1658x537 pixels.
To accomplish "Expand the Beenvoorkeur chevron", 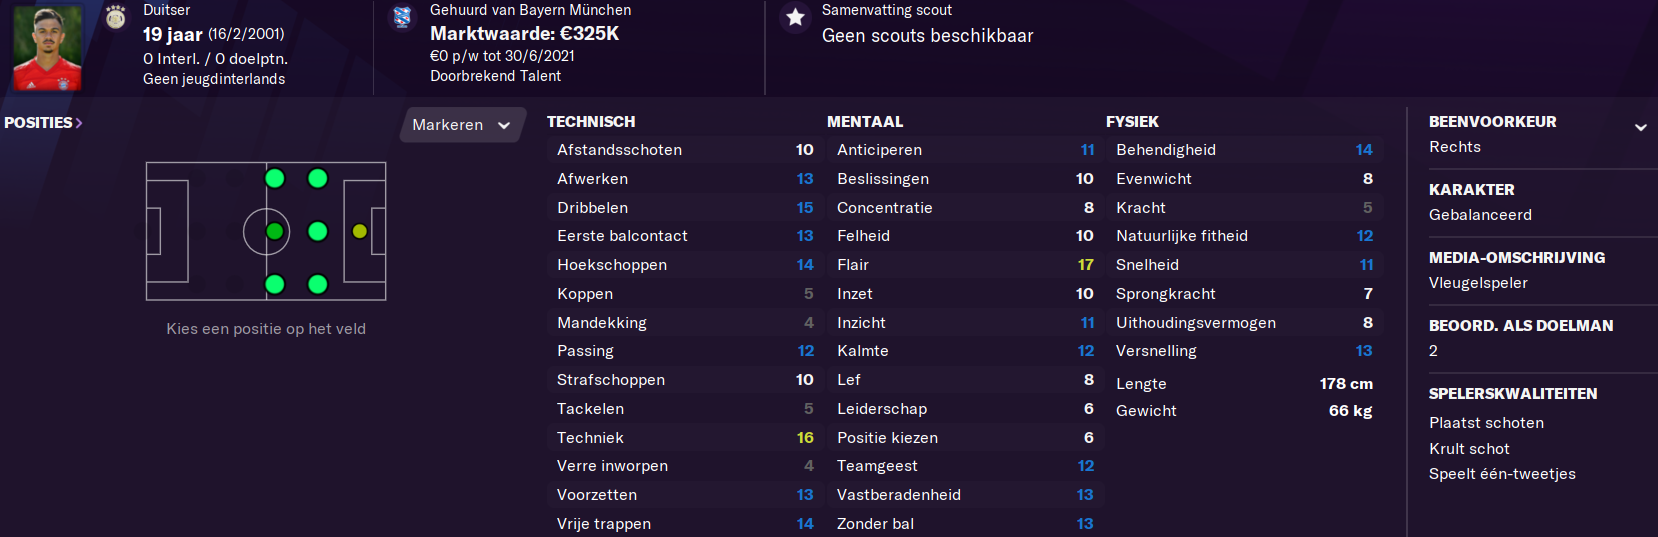I will (x=1640, y=127).
